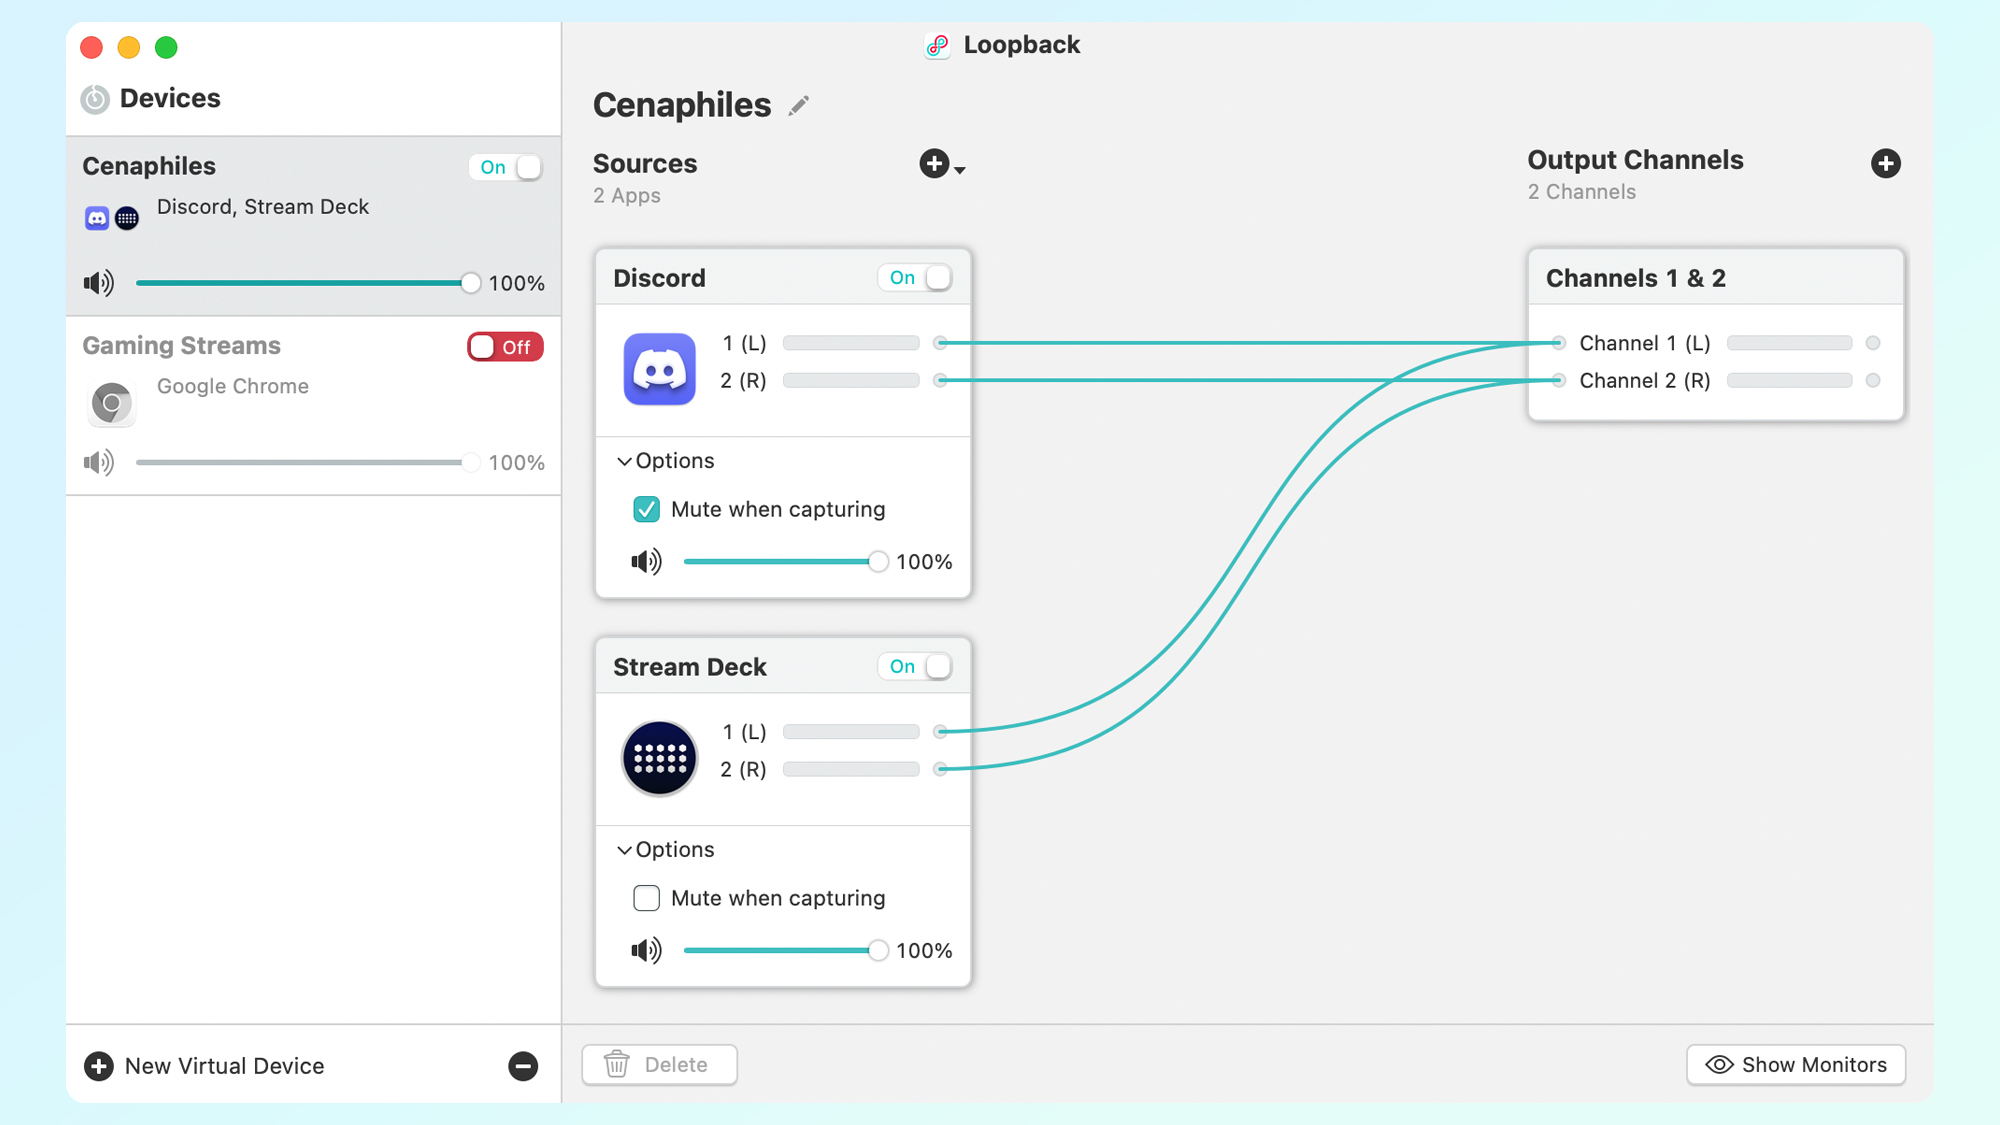
Task: Click the Stream Deck source volume slider
Action: pyautogui.click(x=786, y=950)
